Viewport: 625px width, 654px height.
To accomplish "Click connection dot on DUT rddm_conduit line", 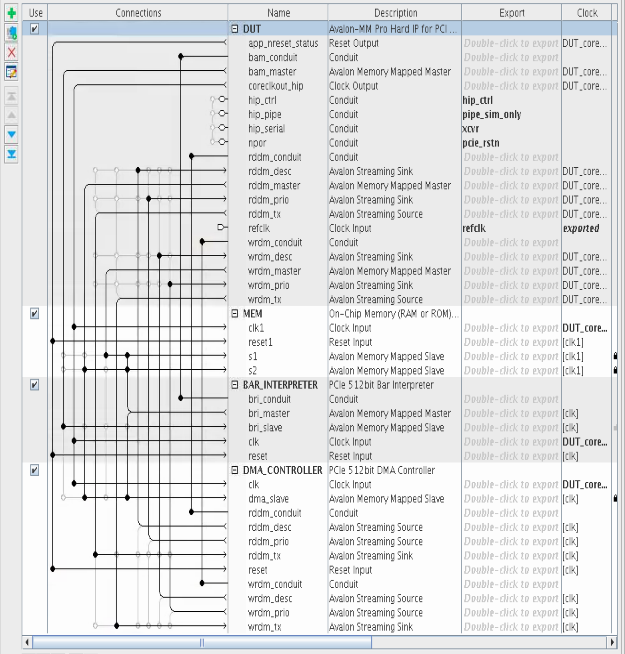I will coord(192,156).
